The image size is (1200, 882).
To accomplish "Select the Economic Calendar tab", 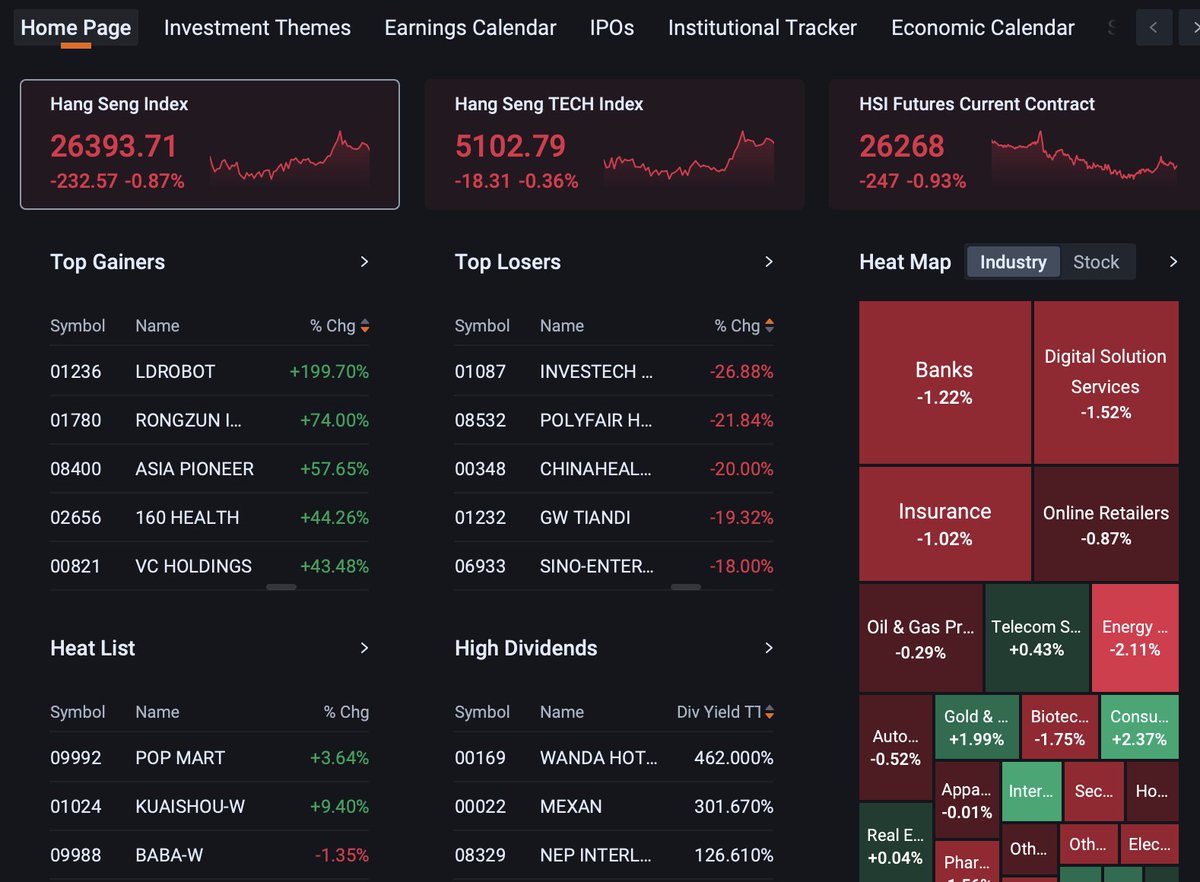I will point(983,28).
